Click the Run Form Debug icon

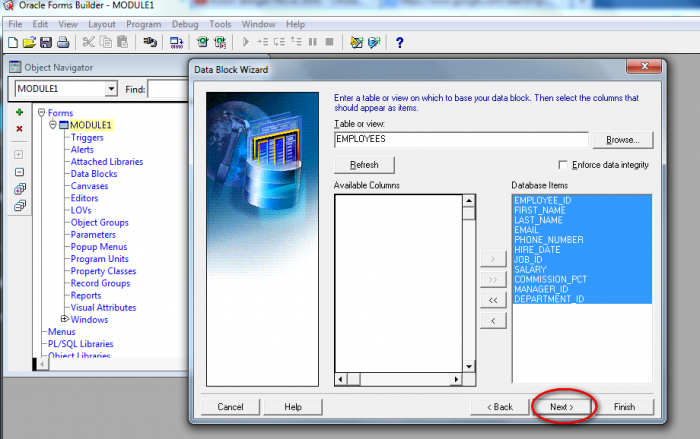[220, 42]
